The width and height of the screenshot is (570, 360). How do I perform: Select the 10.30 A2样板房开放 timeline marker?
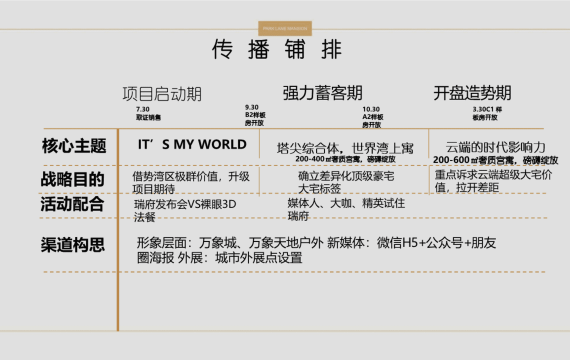click(x=373, y=117)
